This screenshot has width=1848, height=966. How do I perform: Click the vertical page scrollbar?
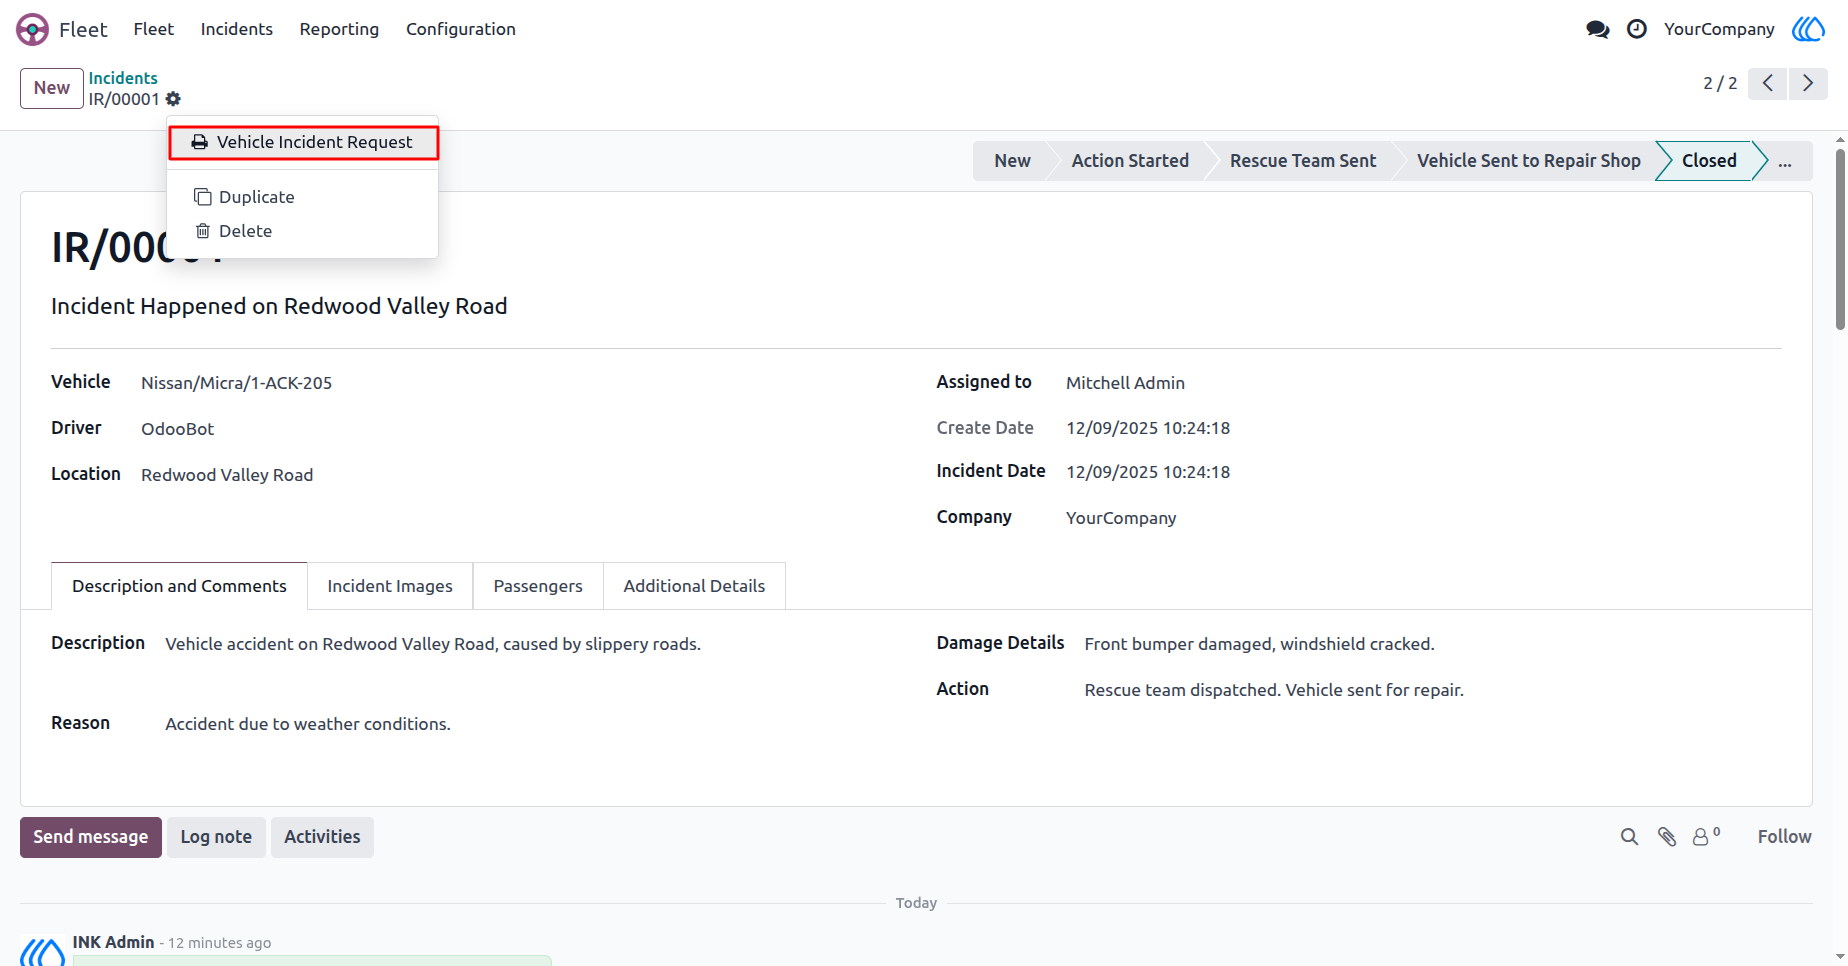pyautogui.click(x=1840, y=240)
